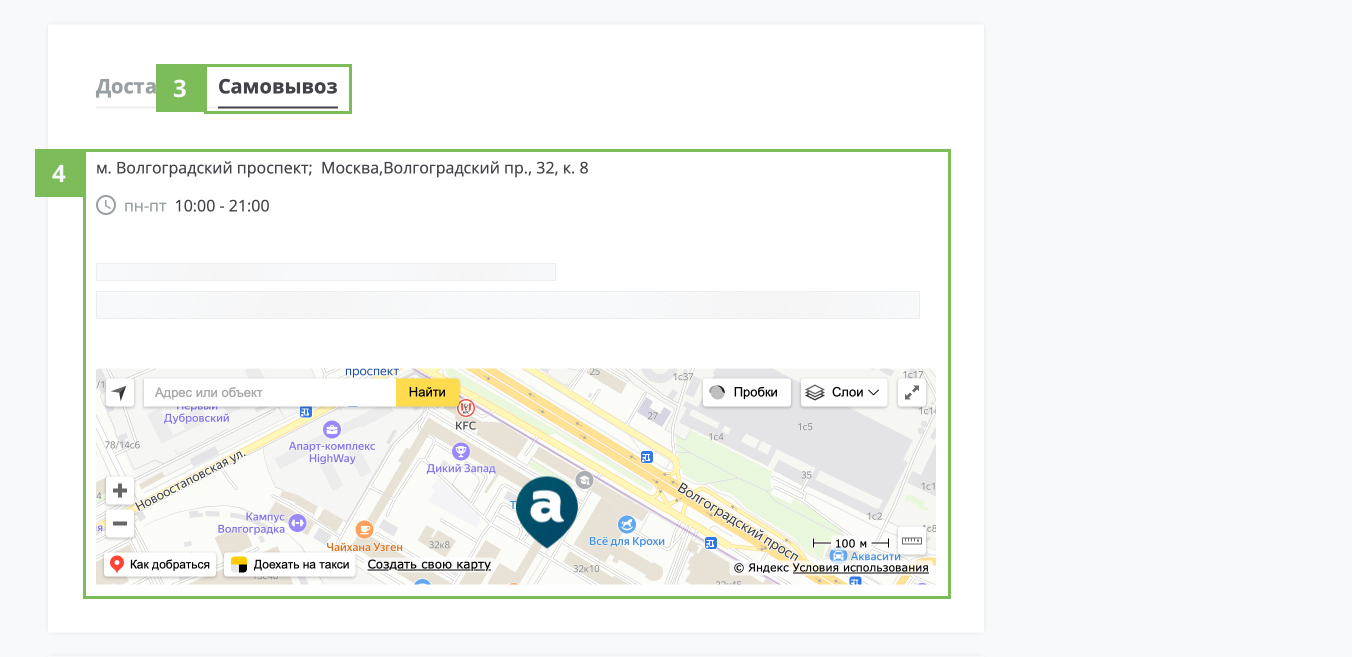Open the Слои layers dropdown
The height and width of the screenshot is (657, 1352).
[844, 392]
